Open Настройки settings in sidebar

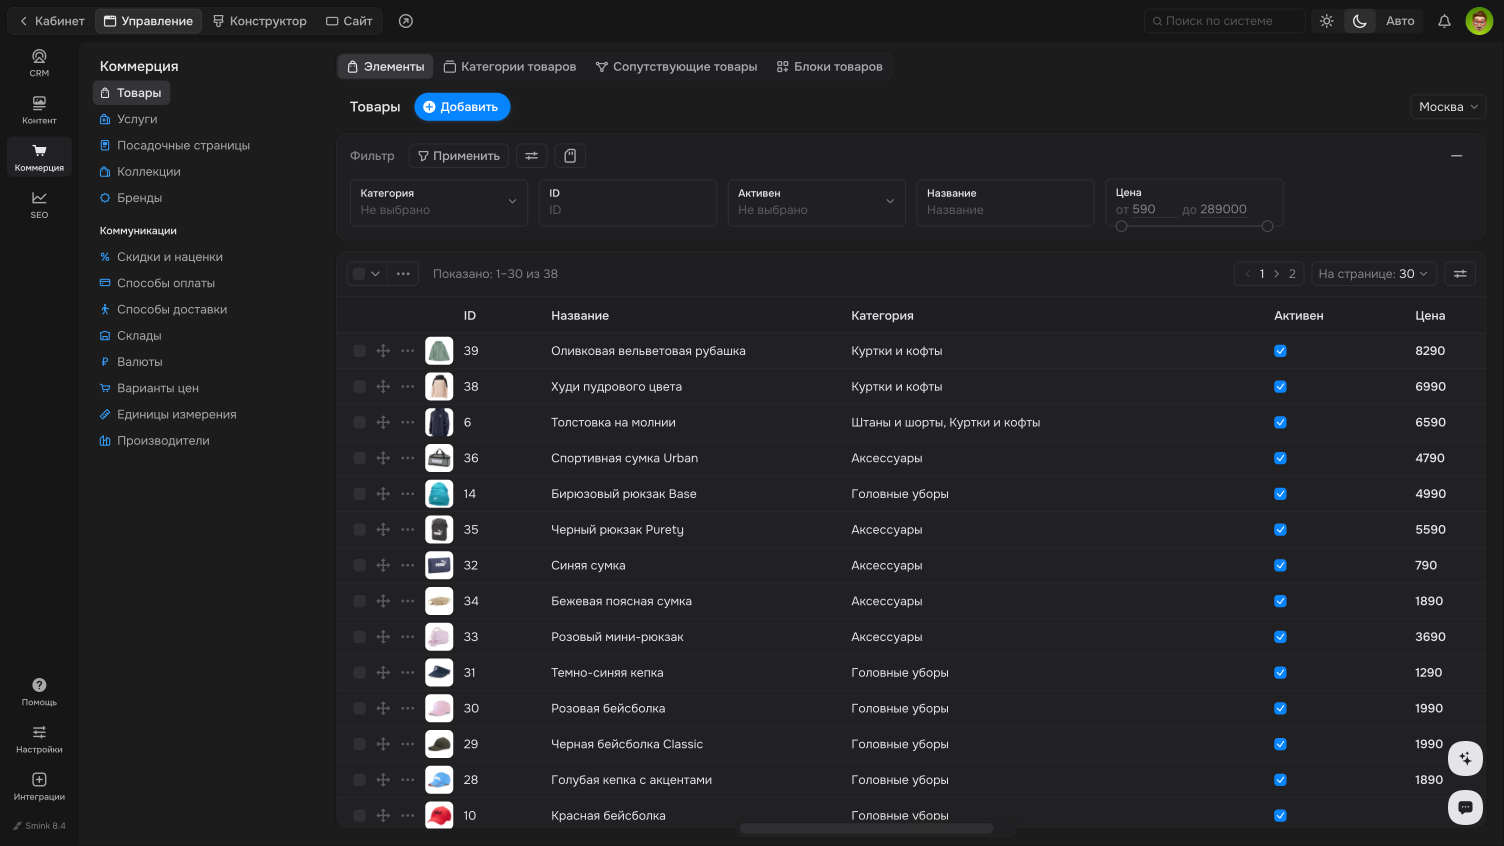point(39,739)
